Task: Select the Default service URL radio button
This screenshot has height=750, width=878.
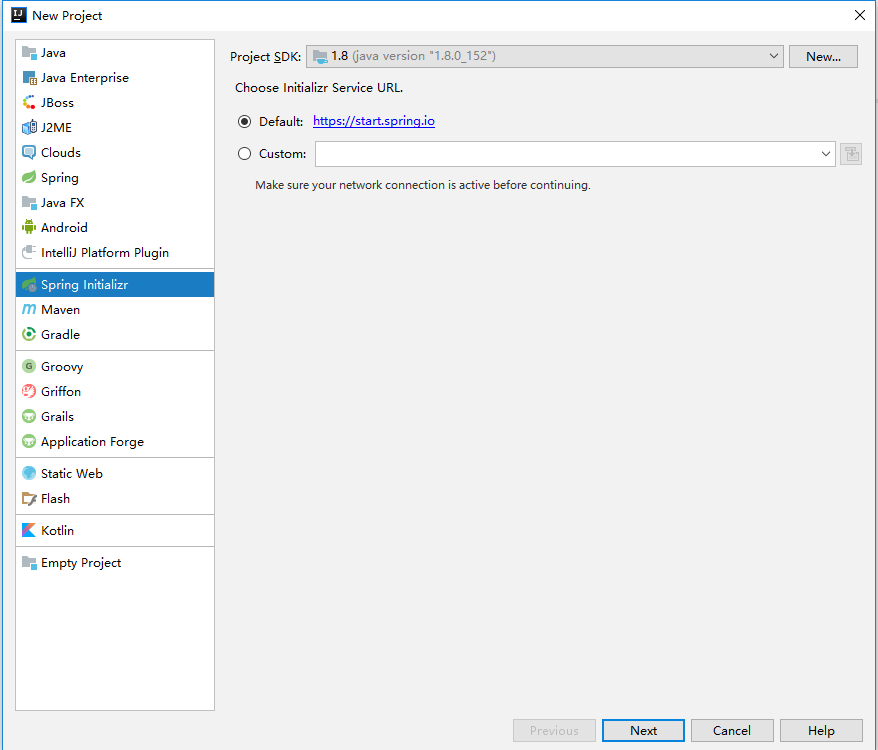Action: [x=245, y=122]
